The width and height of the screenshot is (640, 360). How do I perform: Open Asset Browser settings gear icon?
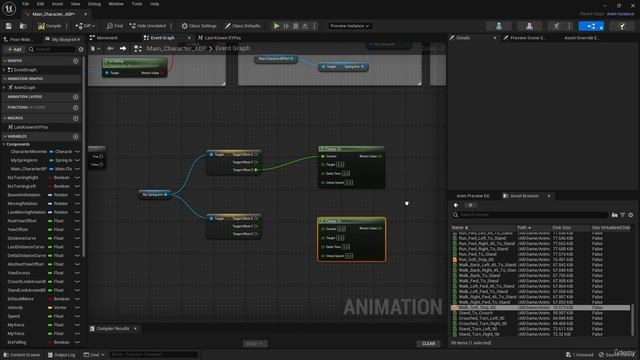[x=631, y=215]
